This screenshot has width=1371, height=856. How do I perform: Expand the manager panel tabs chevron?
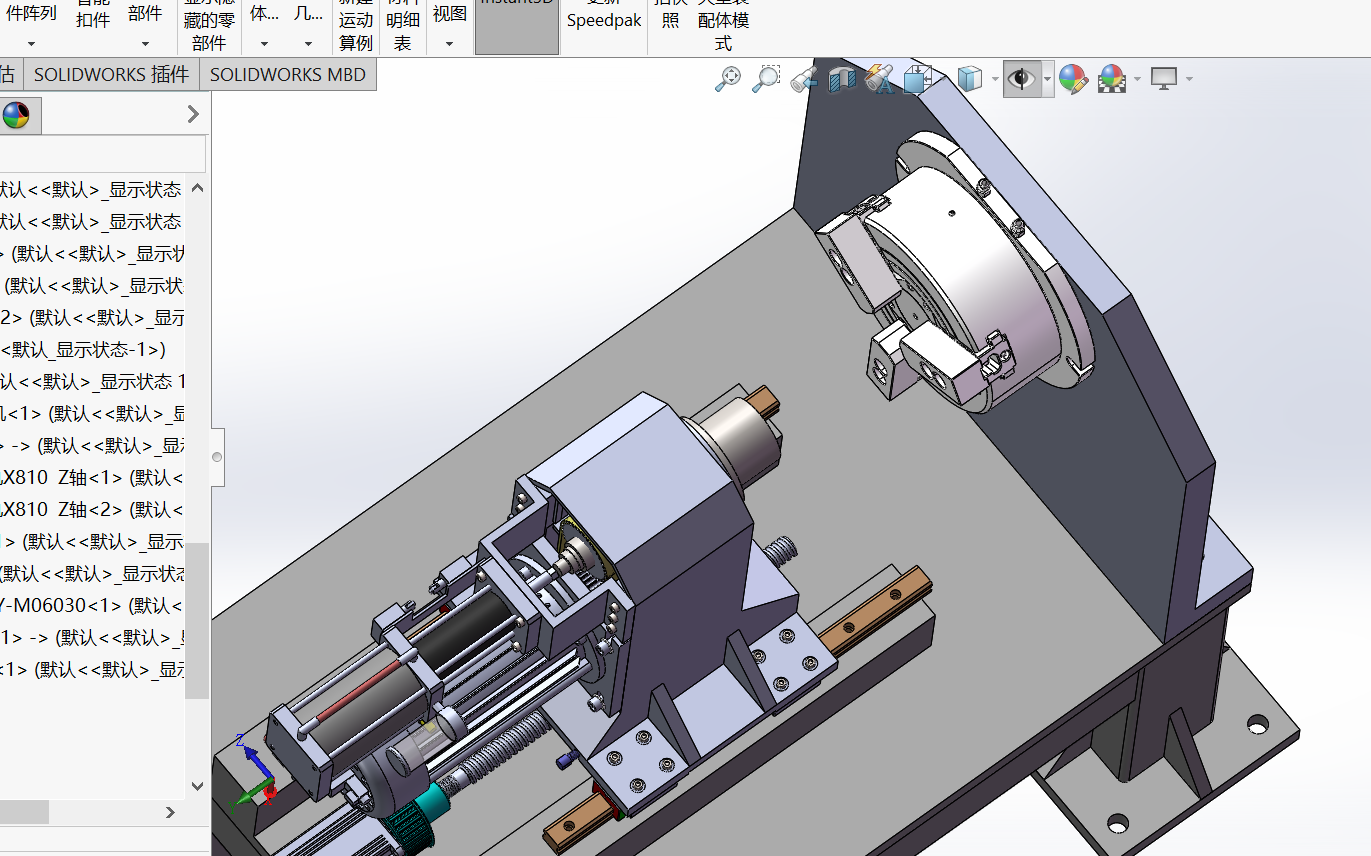tap(193, 115)
